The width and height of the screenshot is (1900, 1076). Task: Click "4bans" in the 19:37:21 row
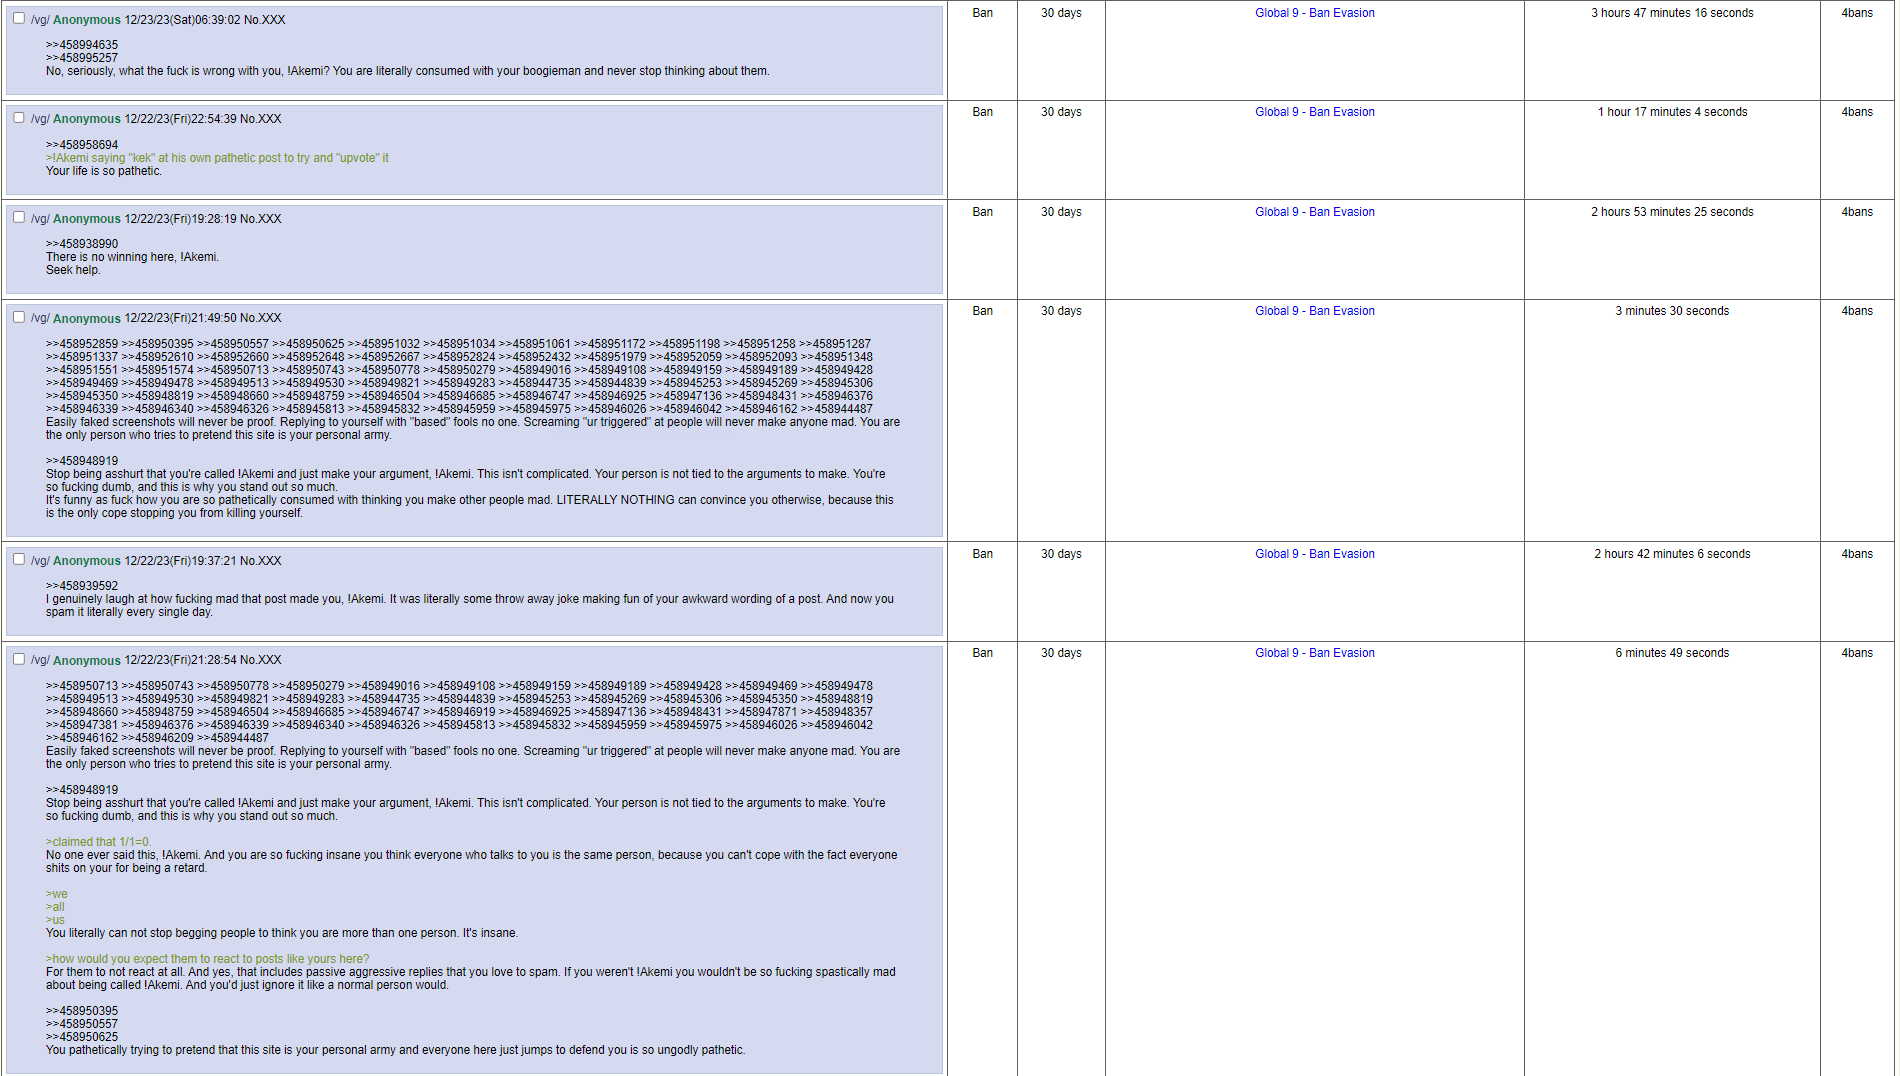pyautogui.click(x=1857, y=554)
